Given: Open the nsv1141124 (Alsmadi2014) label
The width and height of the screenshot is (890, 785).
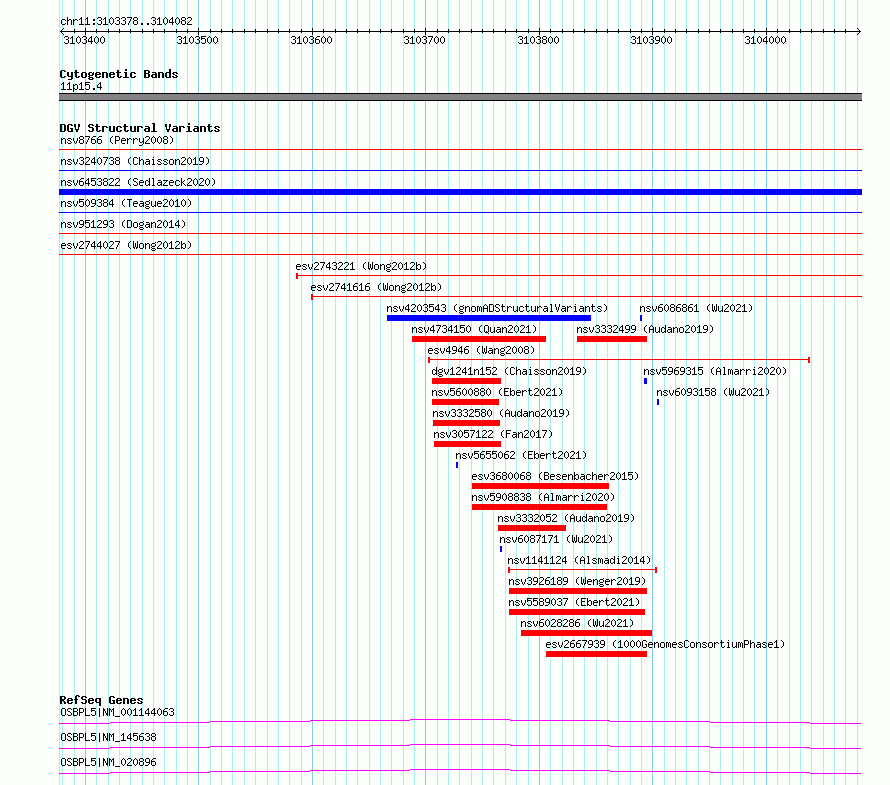Looking at the screenshot, I should [x=579, y=560].
